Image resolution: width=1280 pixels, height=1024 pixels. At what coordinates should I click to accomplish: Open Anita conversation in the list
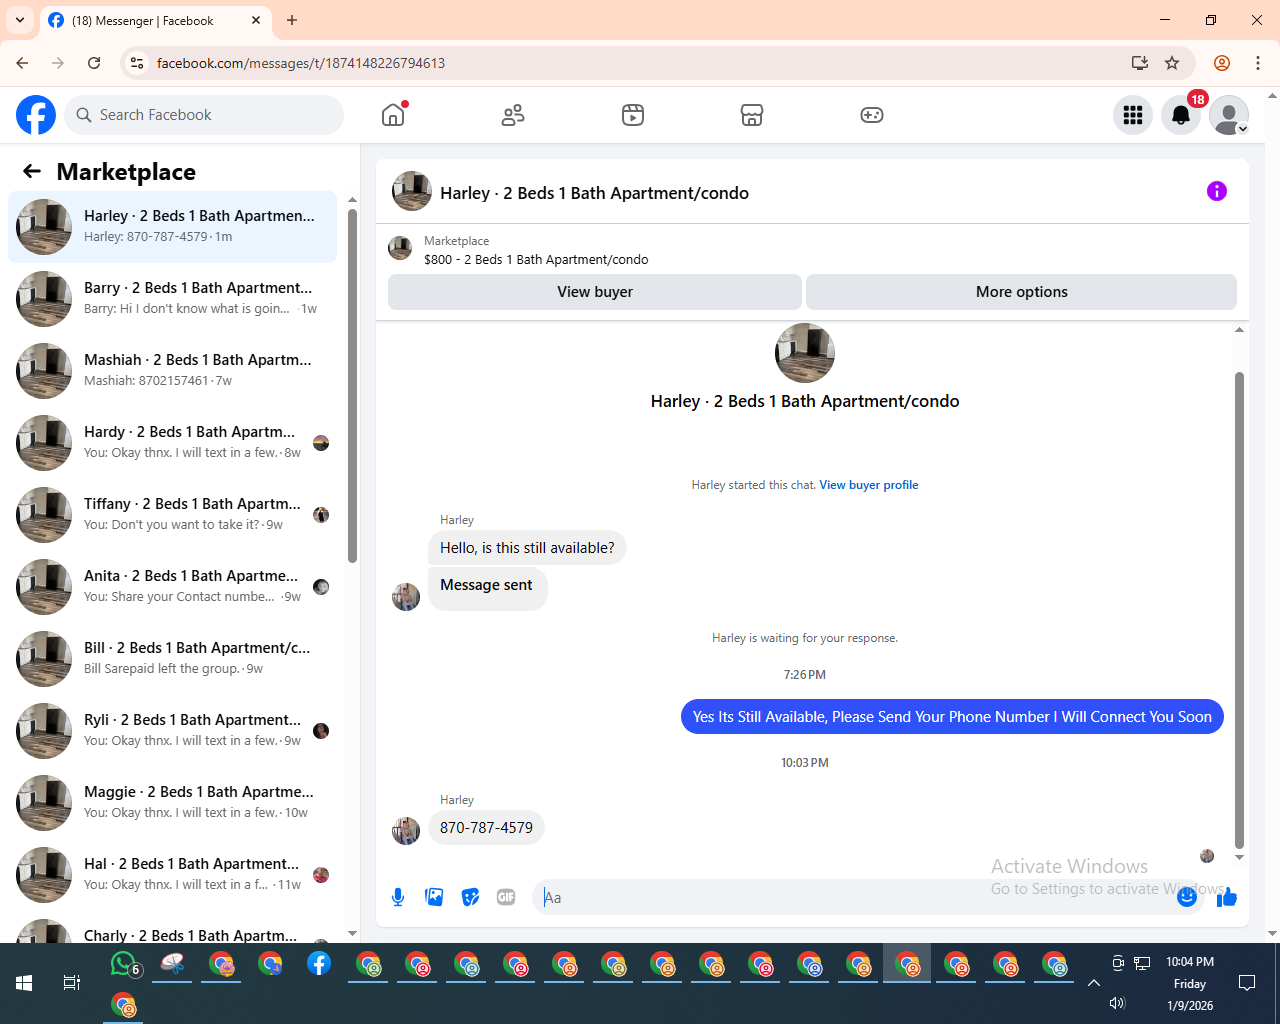click(x=173, y=587)
